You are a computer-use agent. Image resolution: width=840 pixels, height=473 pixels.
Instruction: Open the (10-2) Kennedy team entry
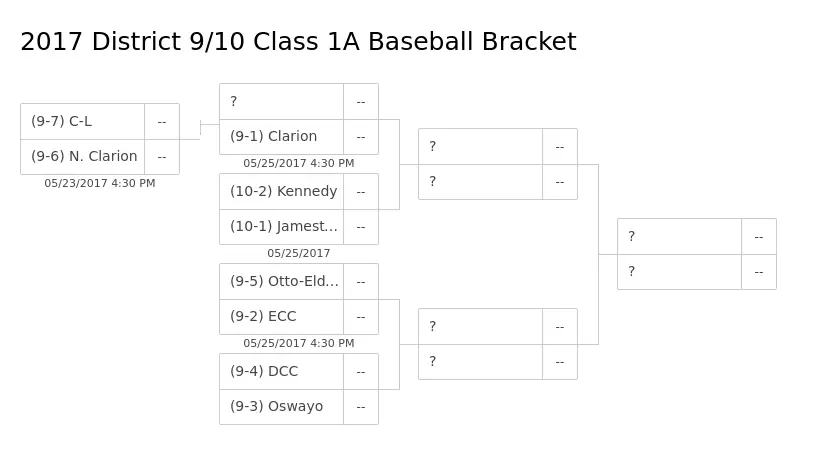(x=283, y=192)
